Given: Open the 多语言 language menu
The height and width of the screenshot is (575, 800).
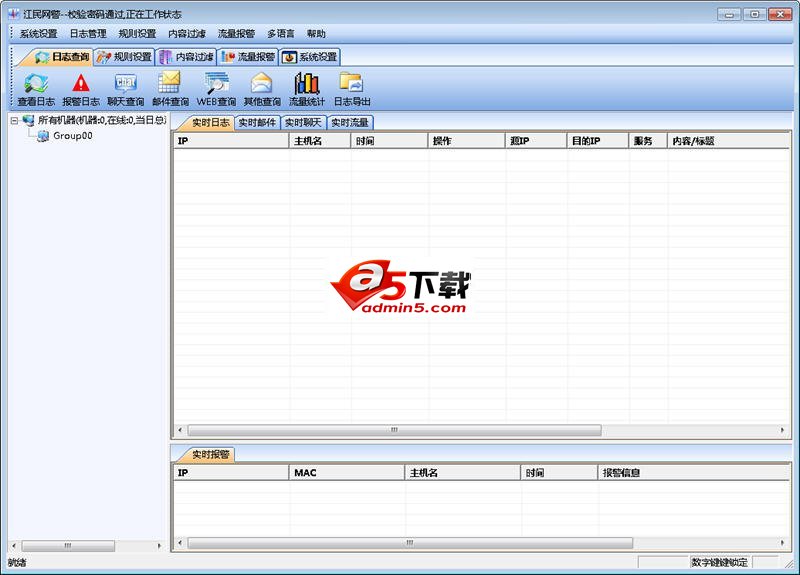Looking at the screenshot, I should (281, 34).
